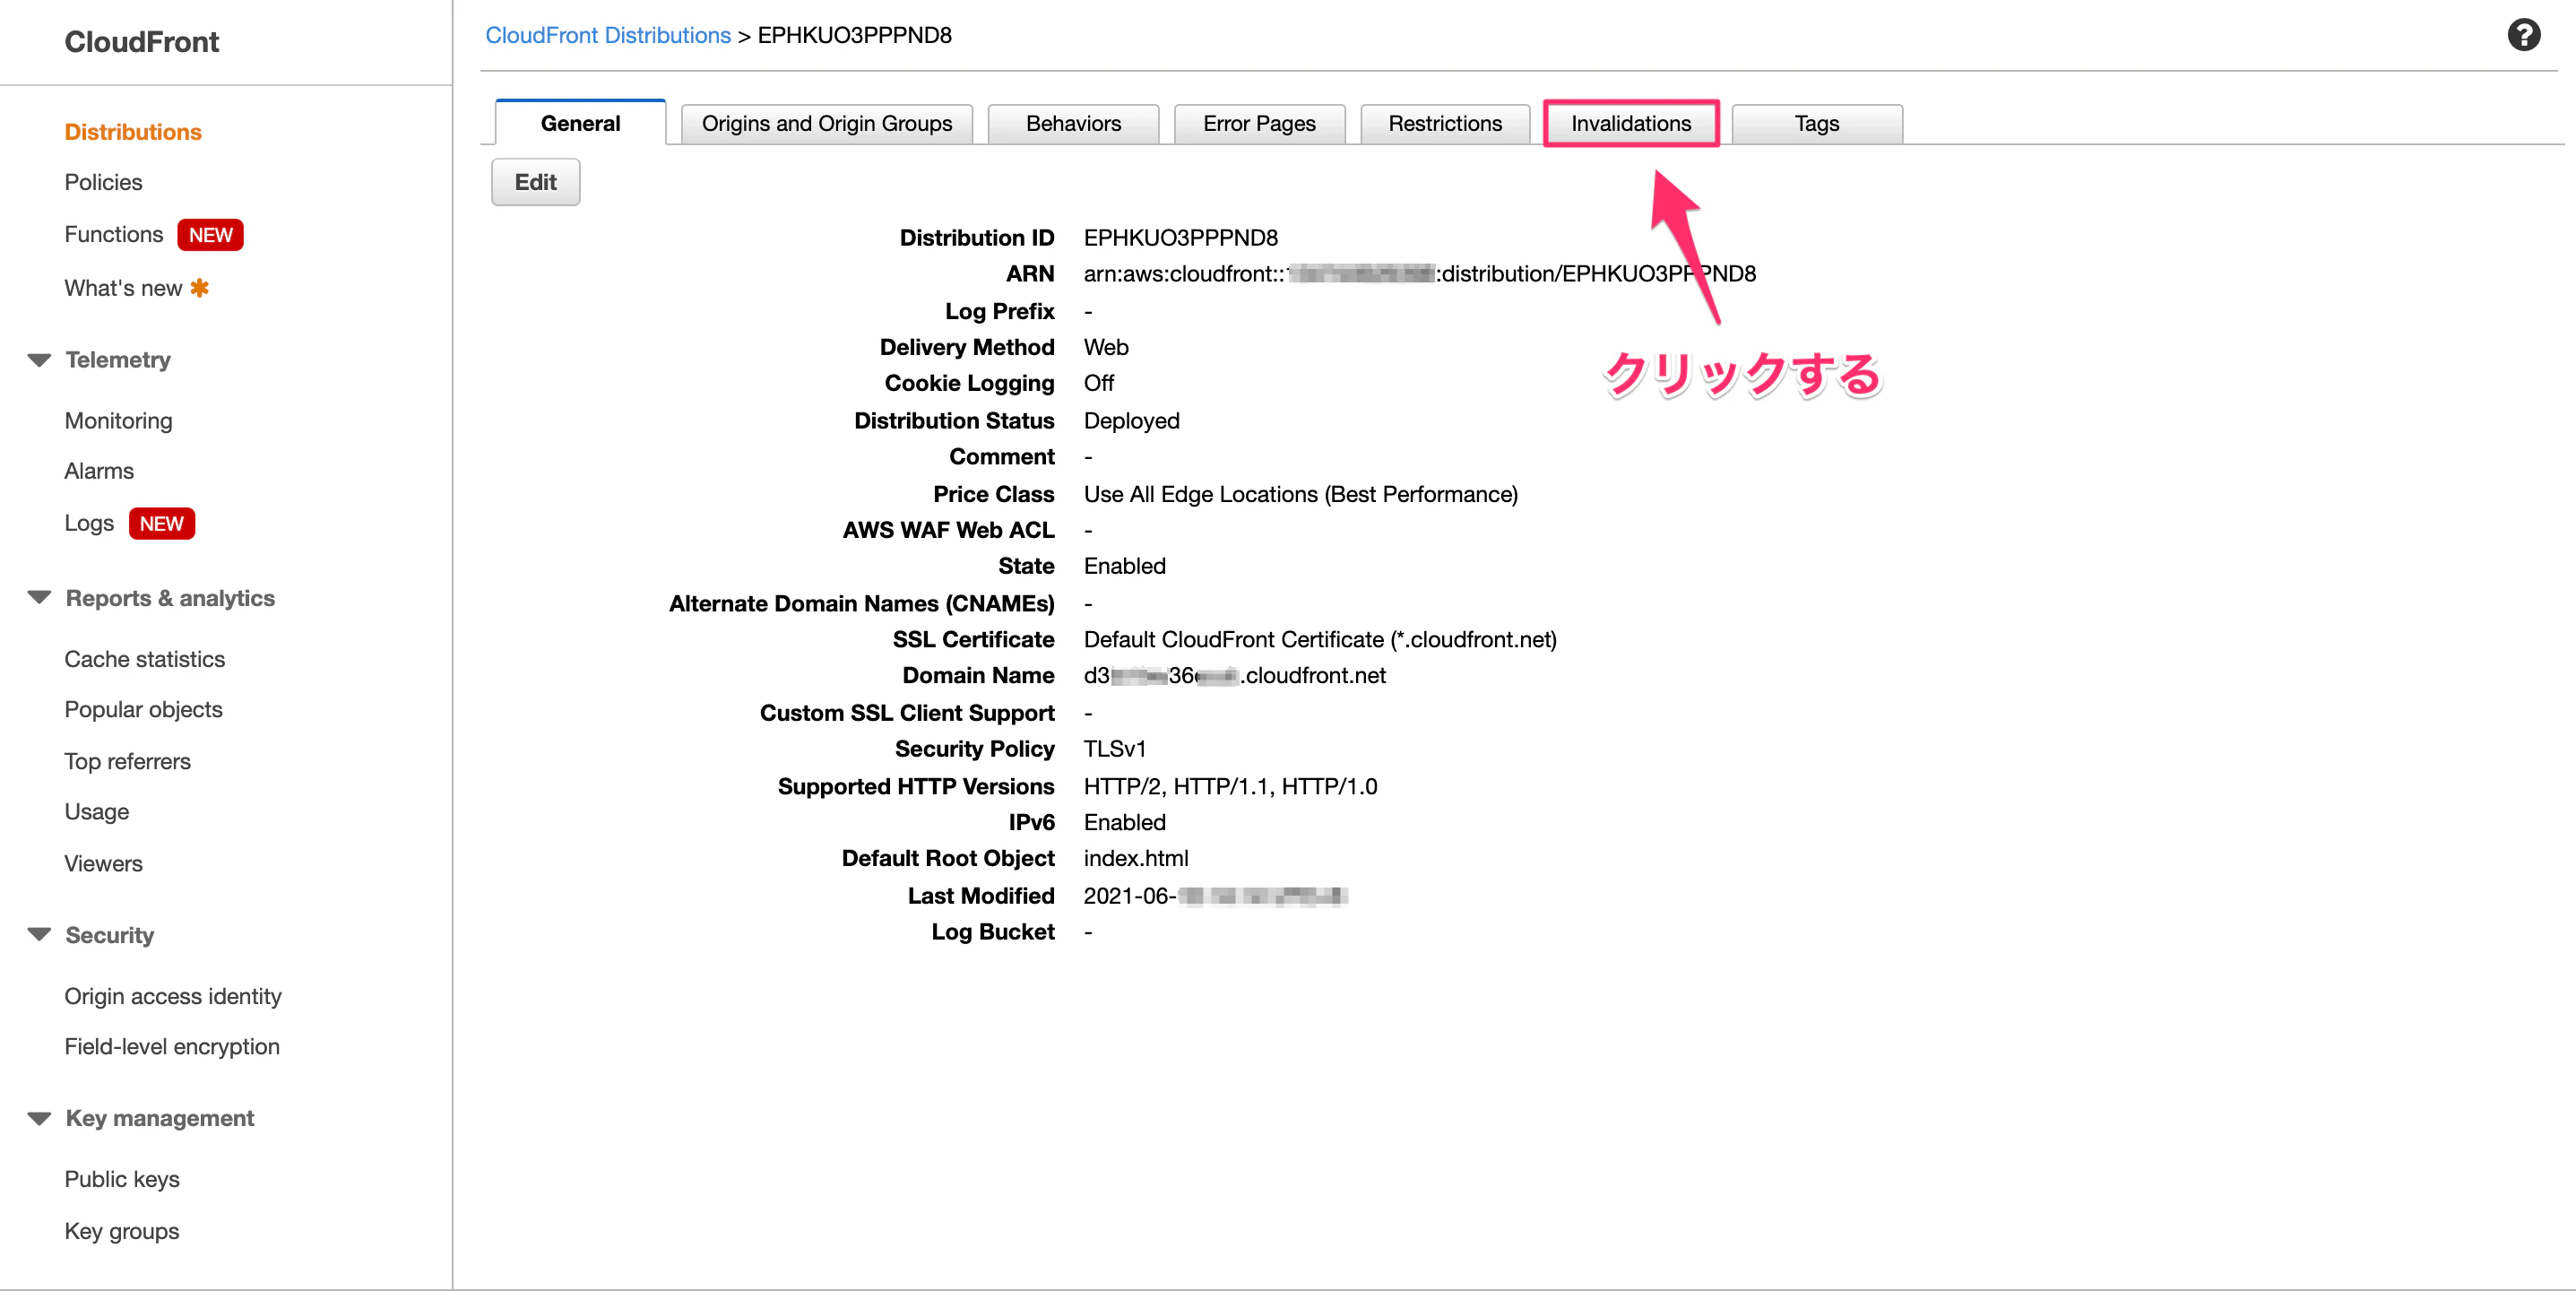
Task: Select the TLSv1 security policy value
Action: click(1115, 749)
